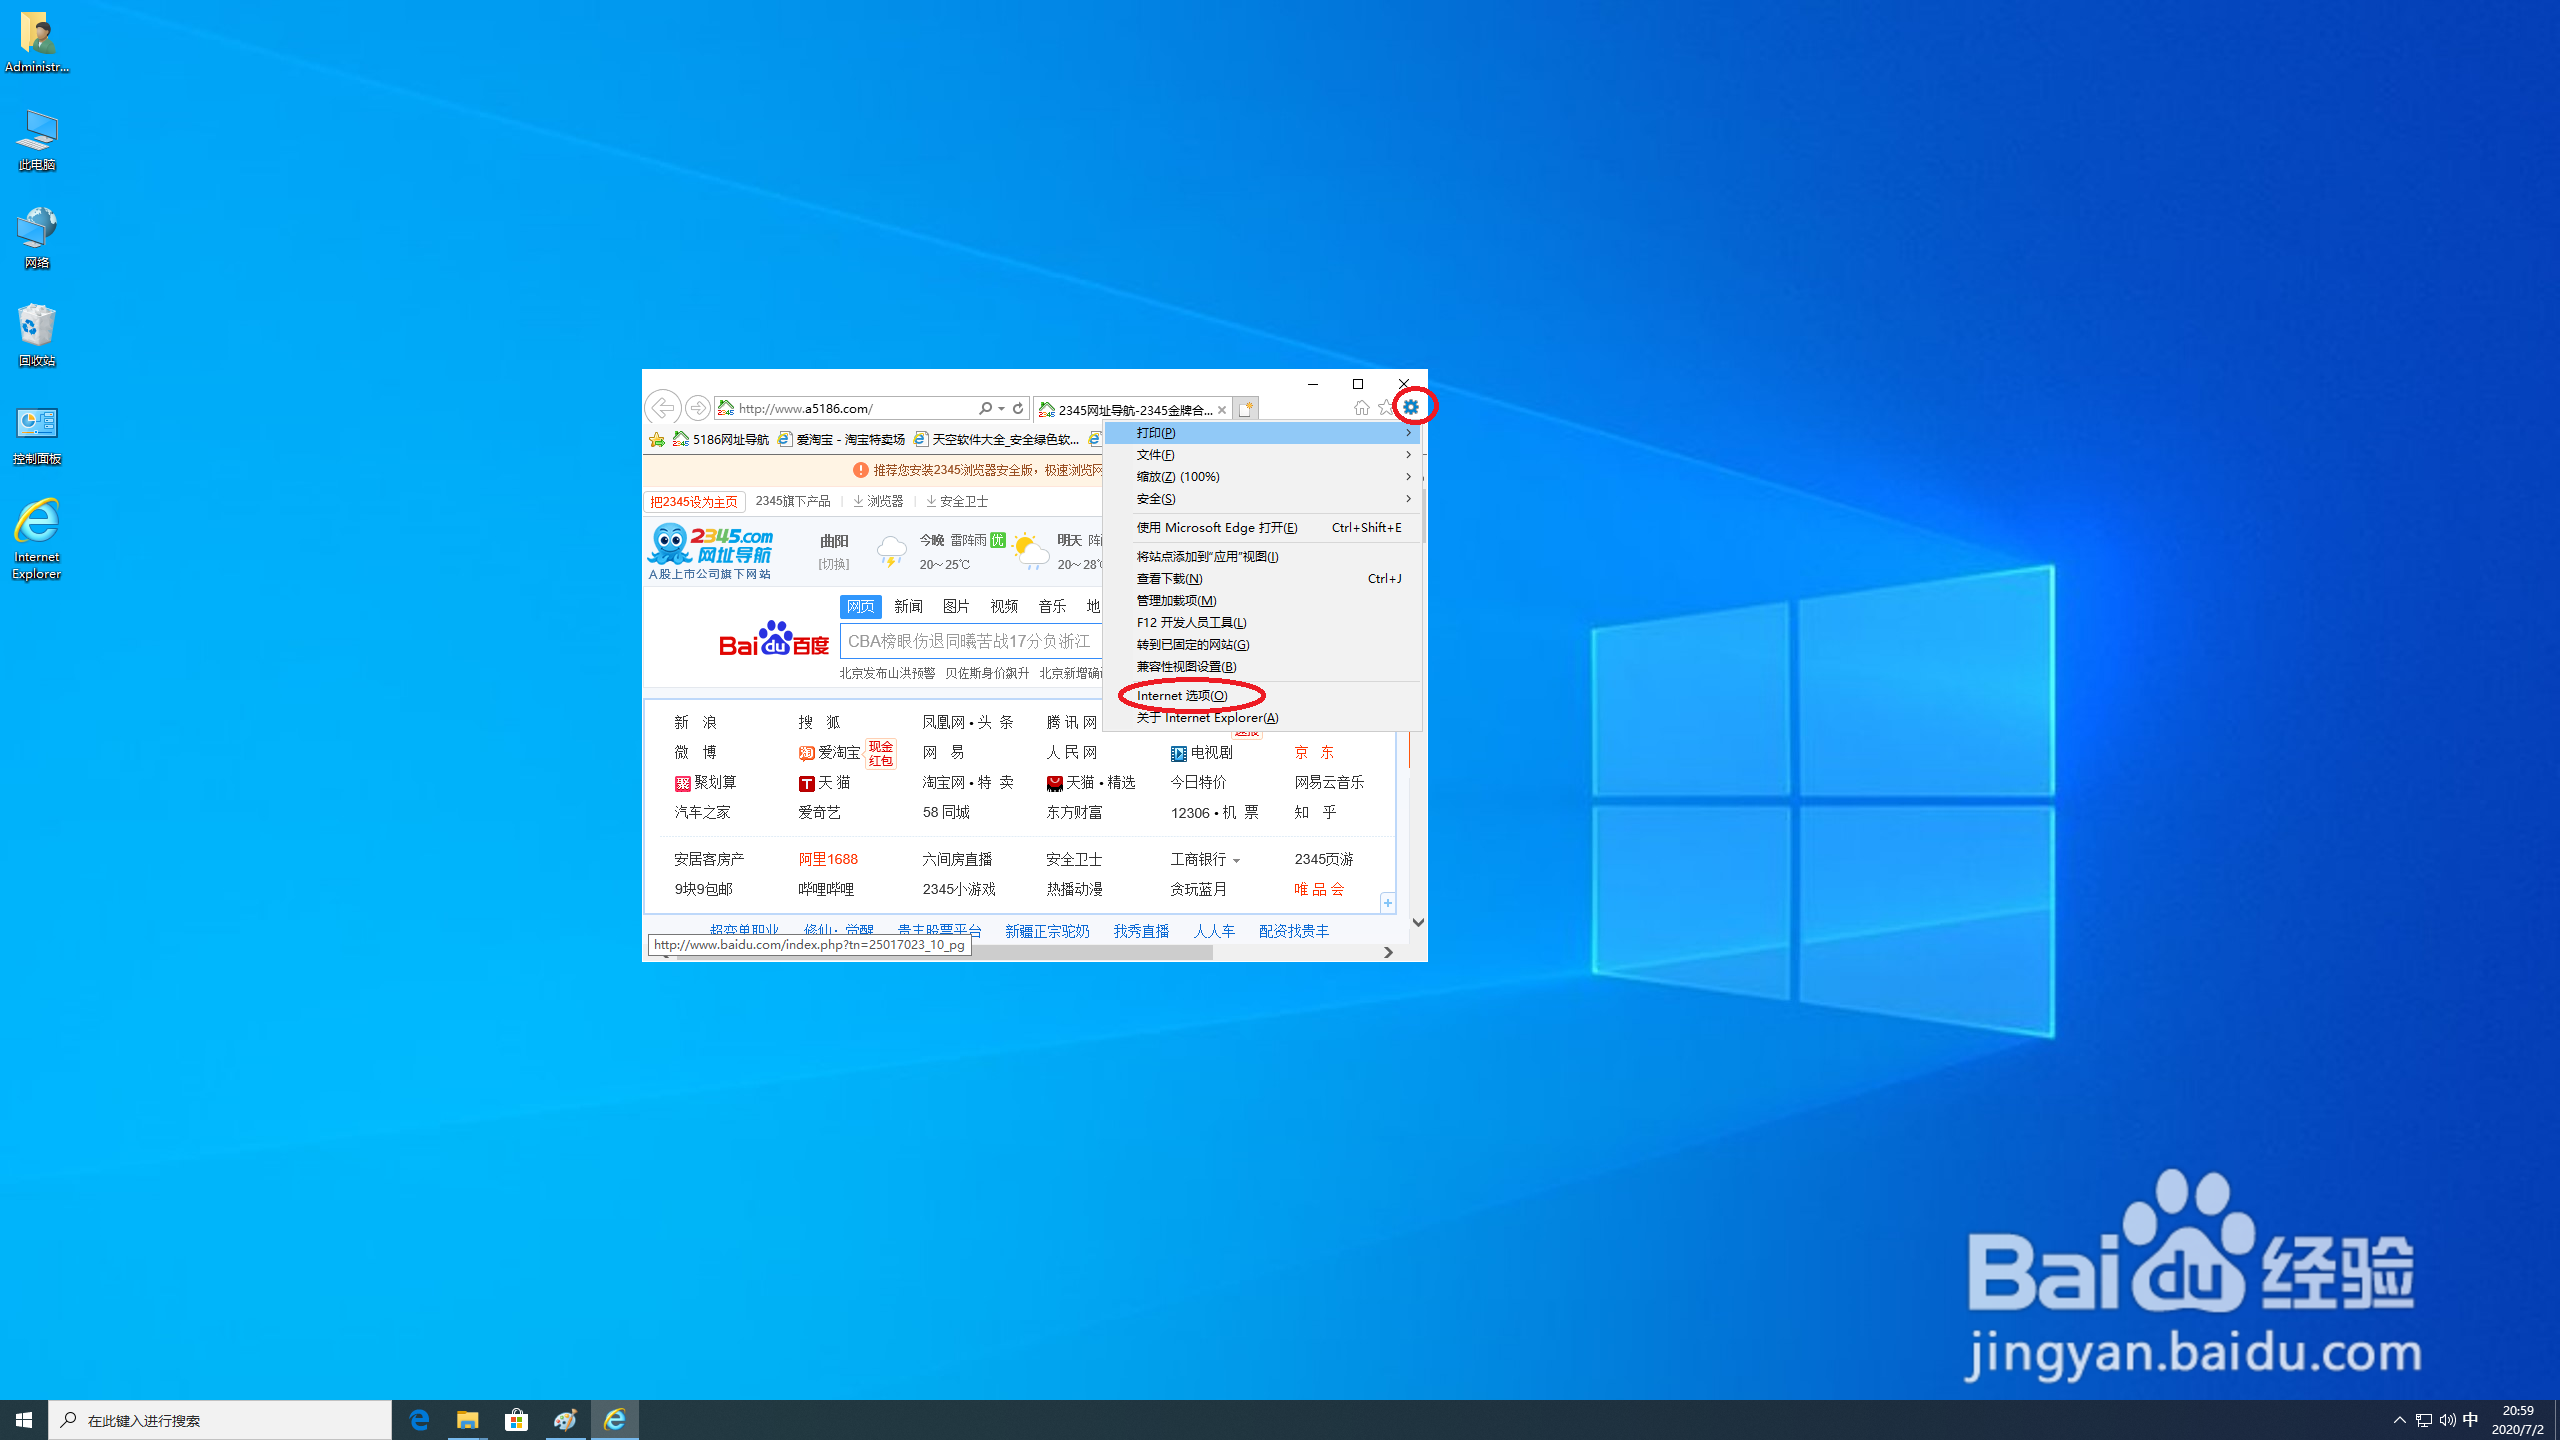Open the Tools gear icon in IE
Image resolution: width=2560 pixels, height=1440 pixels.
click(x=1411, y=407)
